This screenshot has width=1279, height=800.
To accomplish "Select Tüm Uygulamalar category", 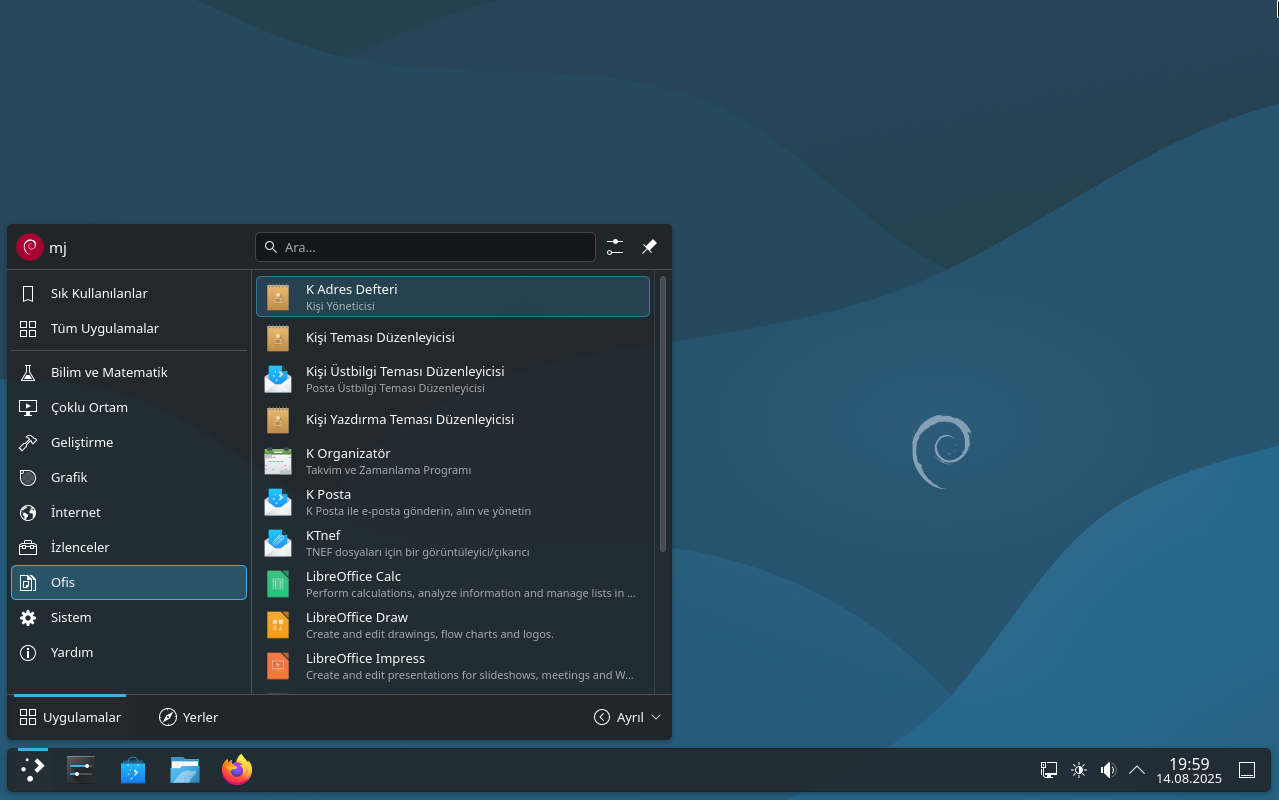I will 129,329.
